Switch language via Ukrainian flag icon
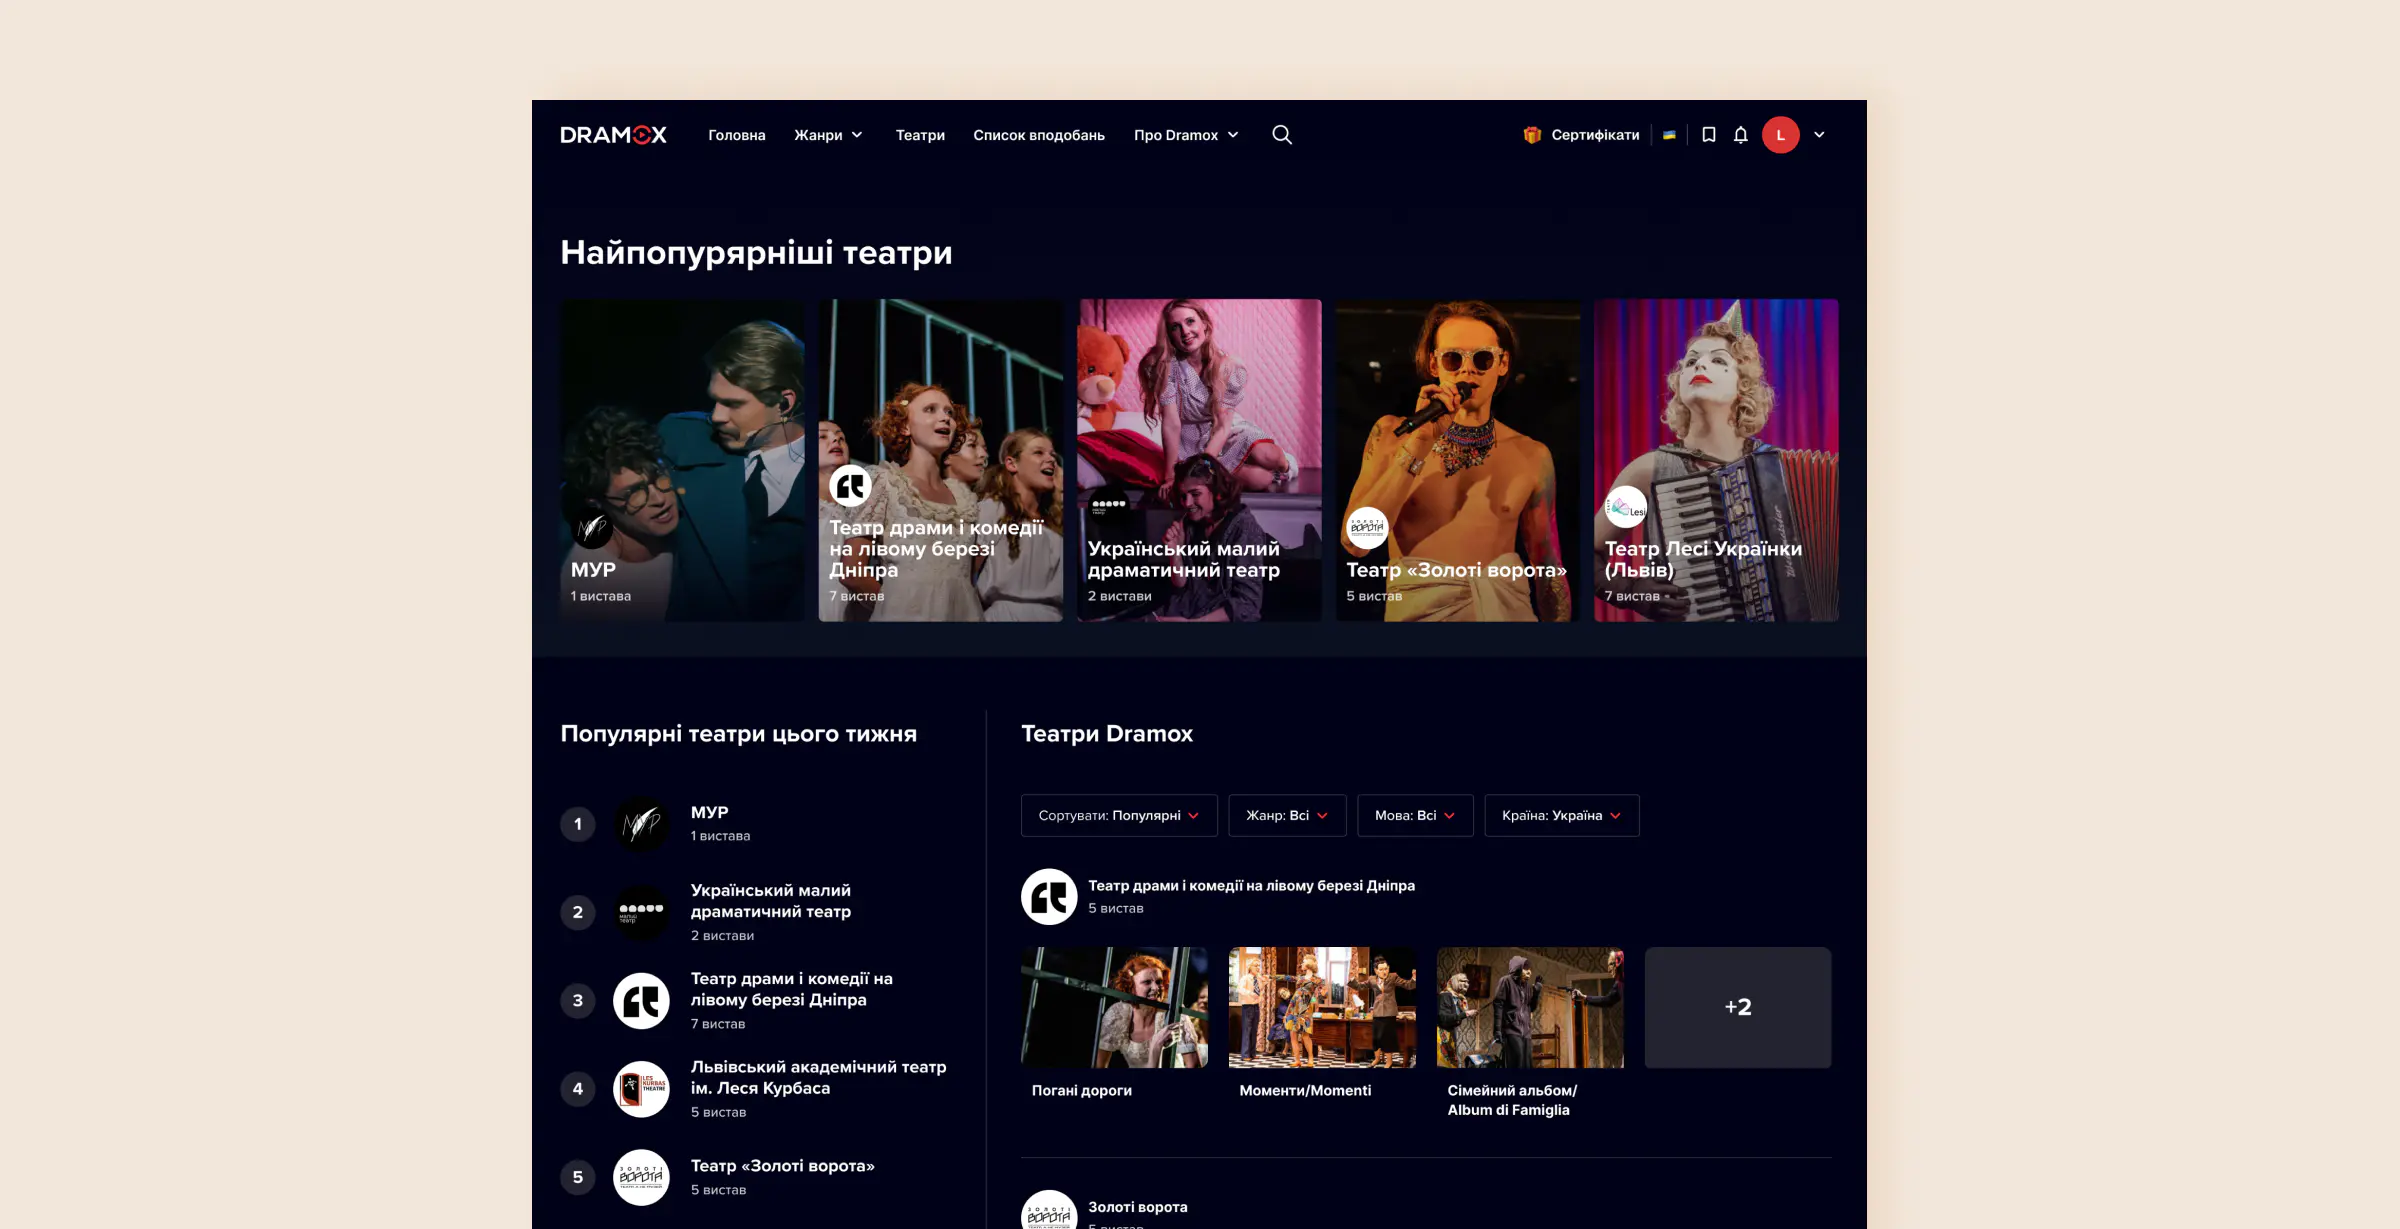This screenshot has width=2400, height=1229. pyautogui.click(x=1669, y=135)
